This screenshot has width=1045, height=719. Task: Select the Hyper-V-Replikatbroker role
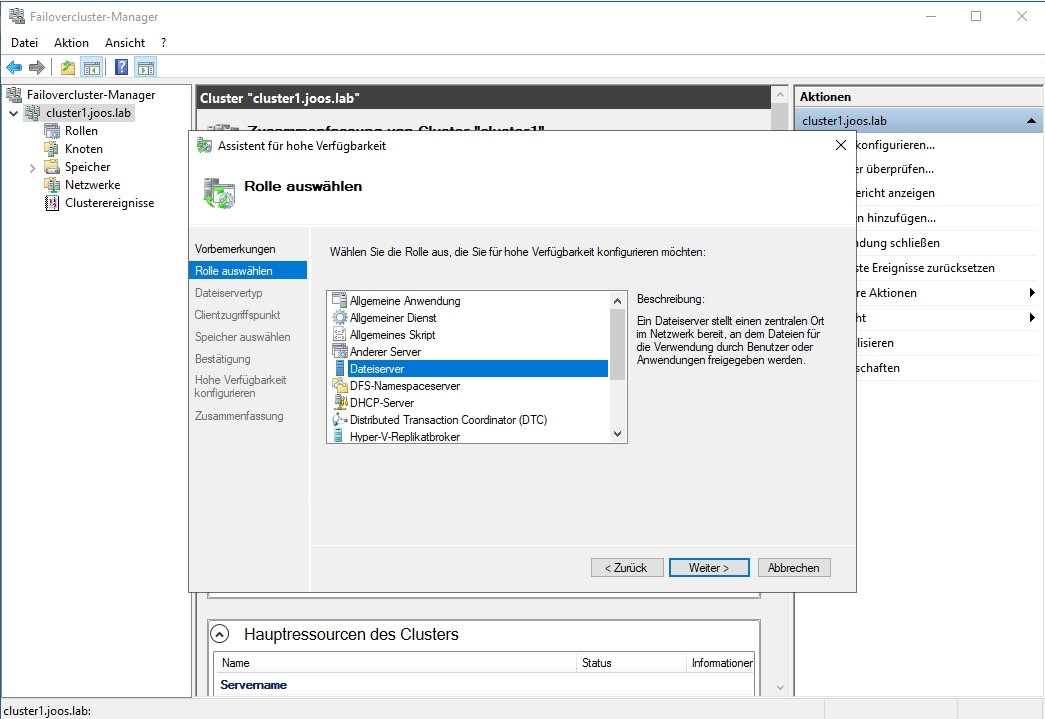click(405, 437)
